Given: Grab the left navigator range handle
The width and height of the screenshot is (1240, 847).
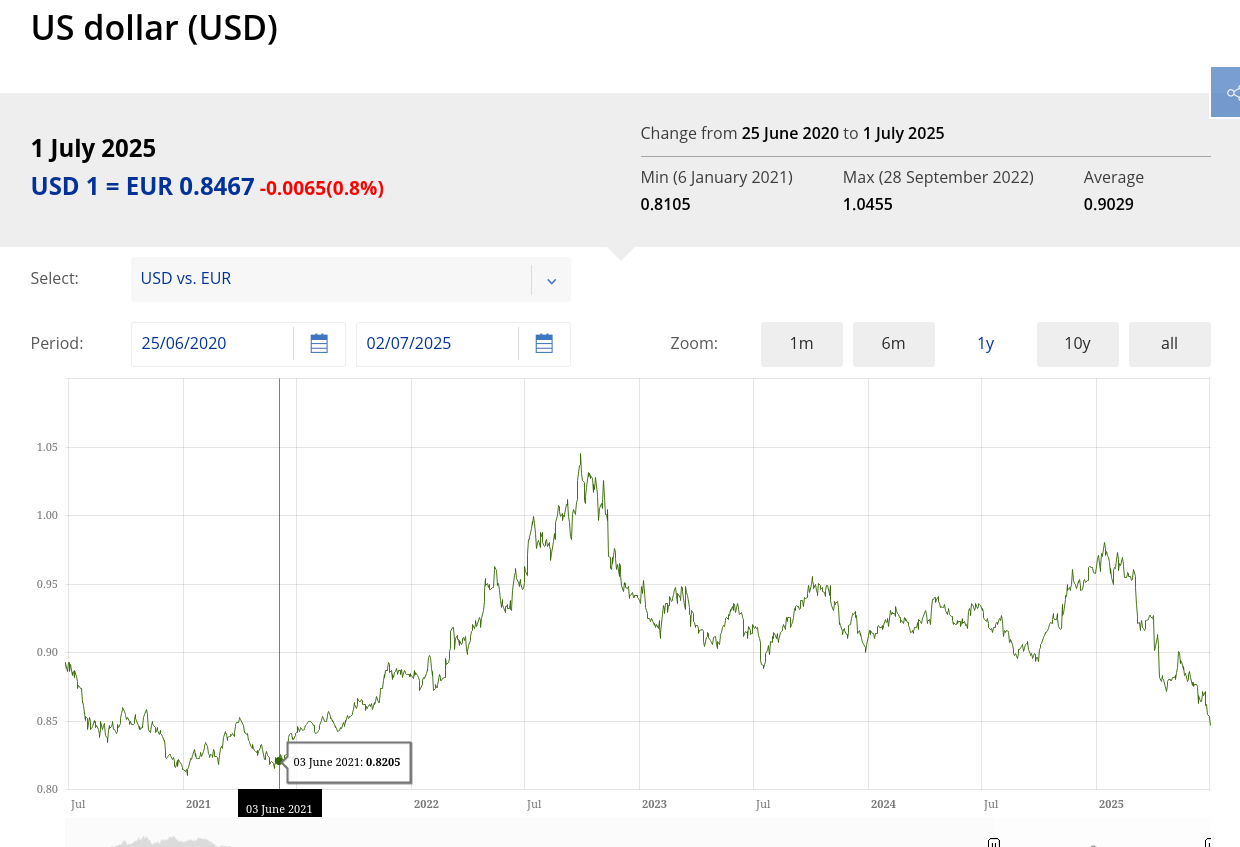Looking at the screenshot, I should point(994,842).
